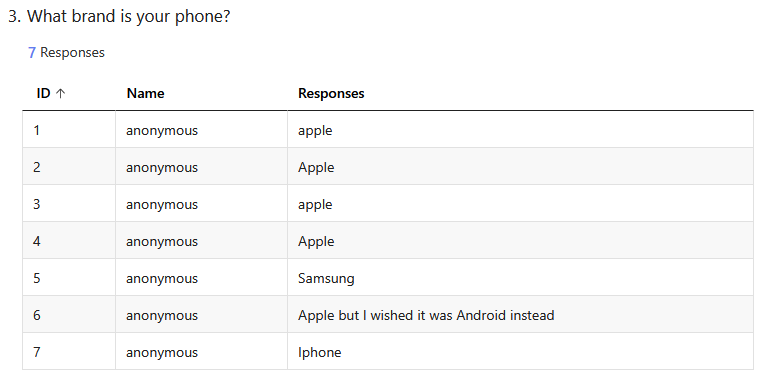
Task: Select the Responses column header
Action: [331, 93]
